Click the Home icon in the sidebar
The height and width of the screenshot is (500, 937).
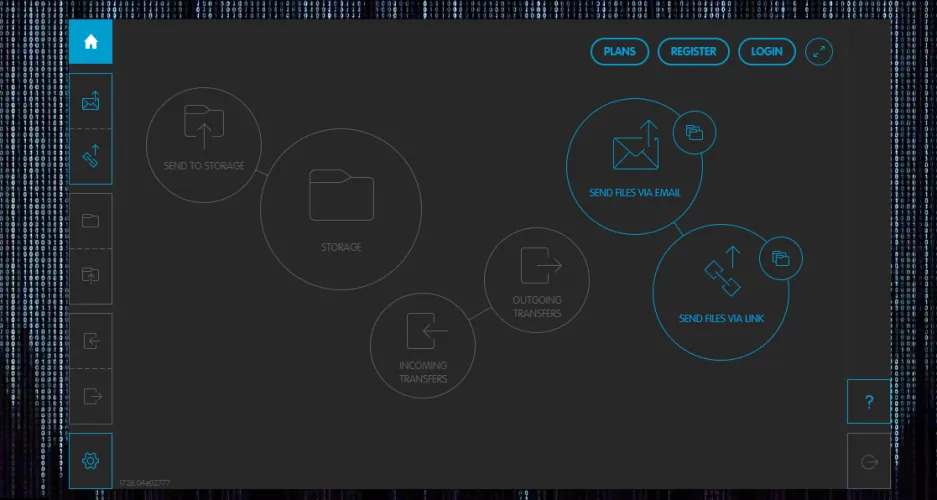point(91,42)
